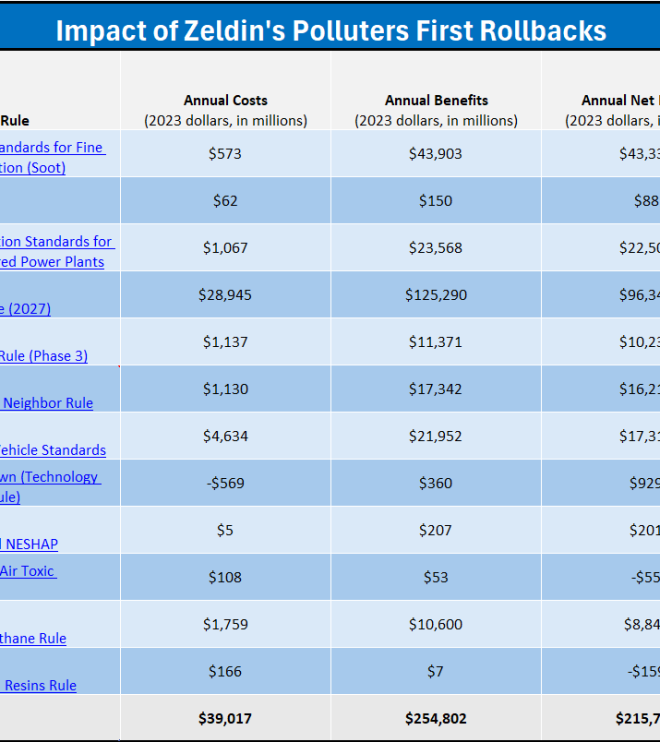This screenshot has height=742, width=660.
Task: Select the $28,945 cost cell
Action: click(x=225, y=295)
